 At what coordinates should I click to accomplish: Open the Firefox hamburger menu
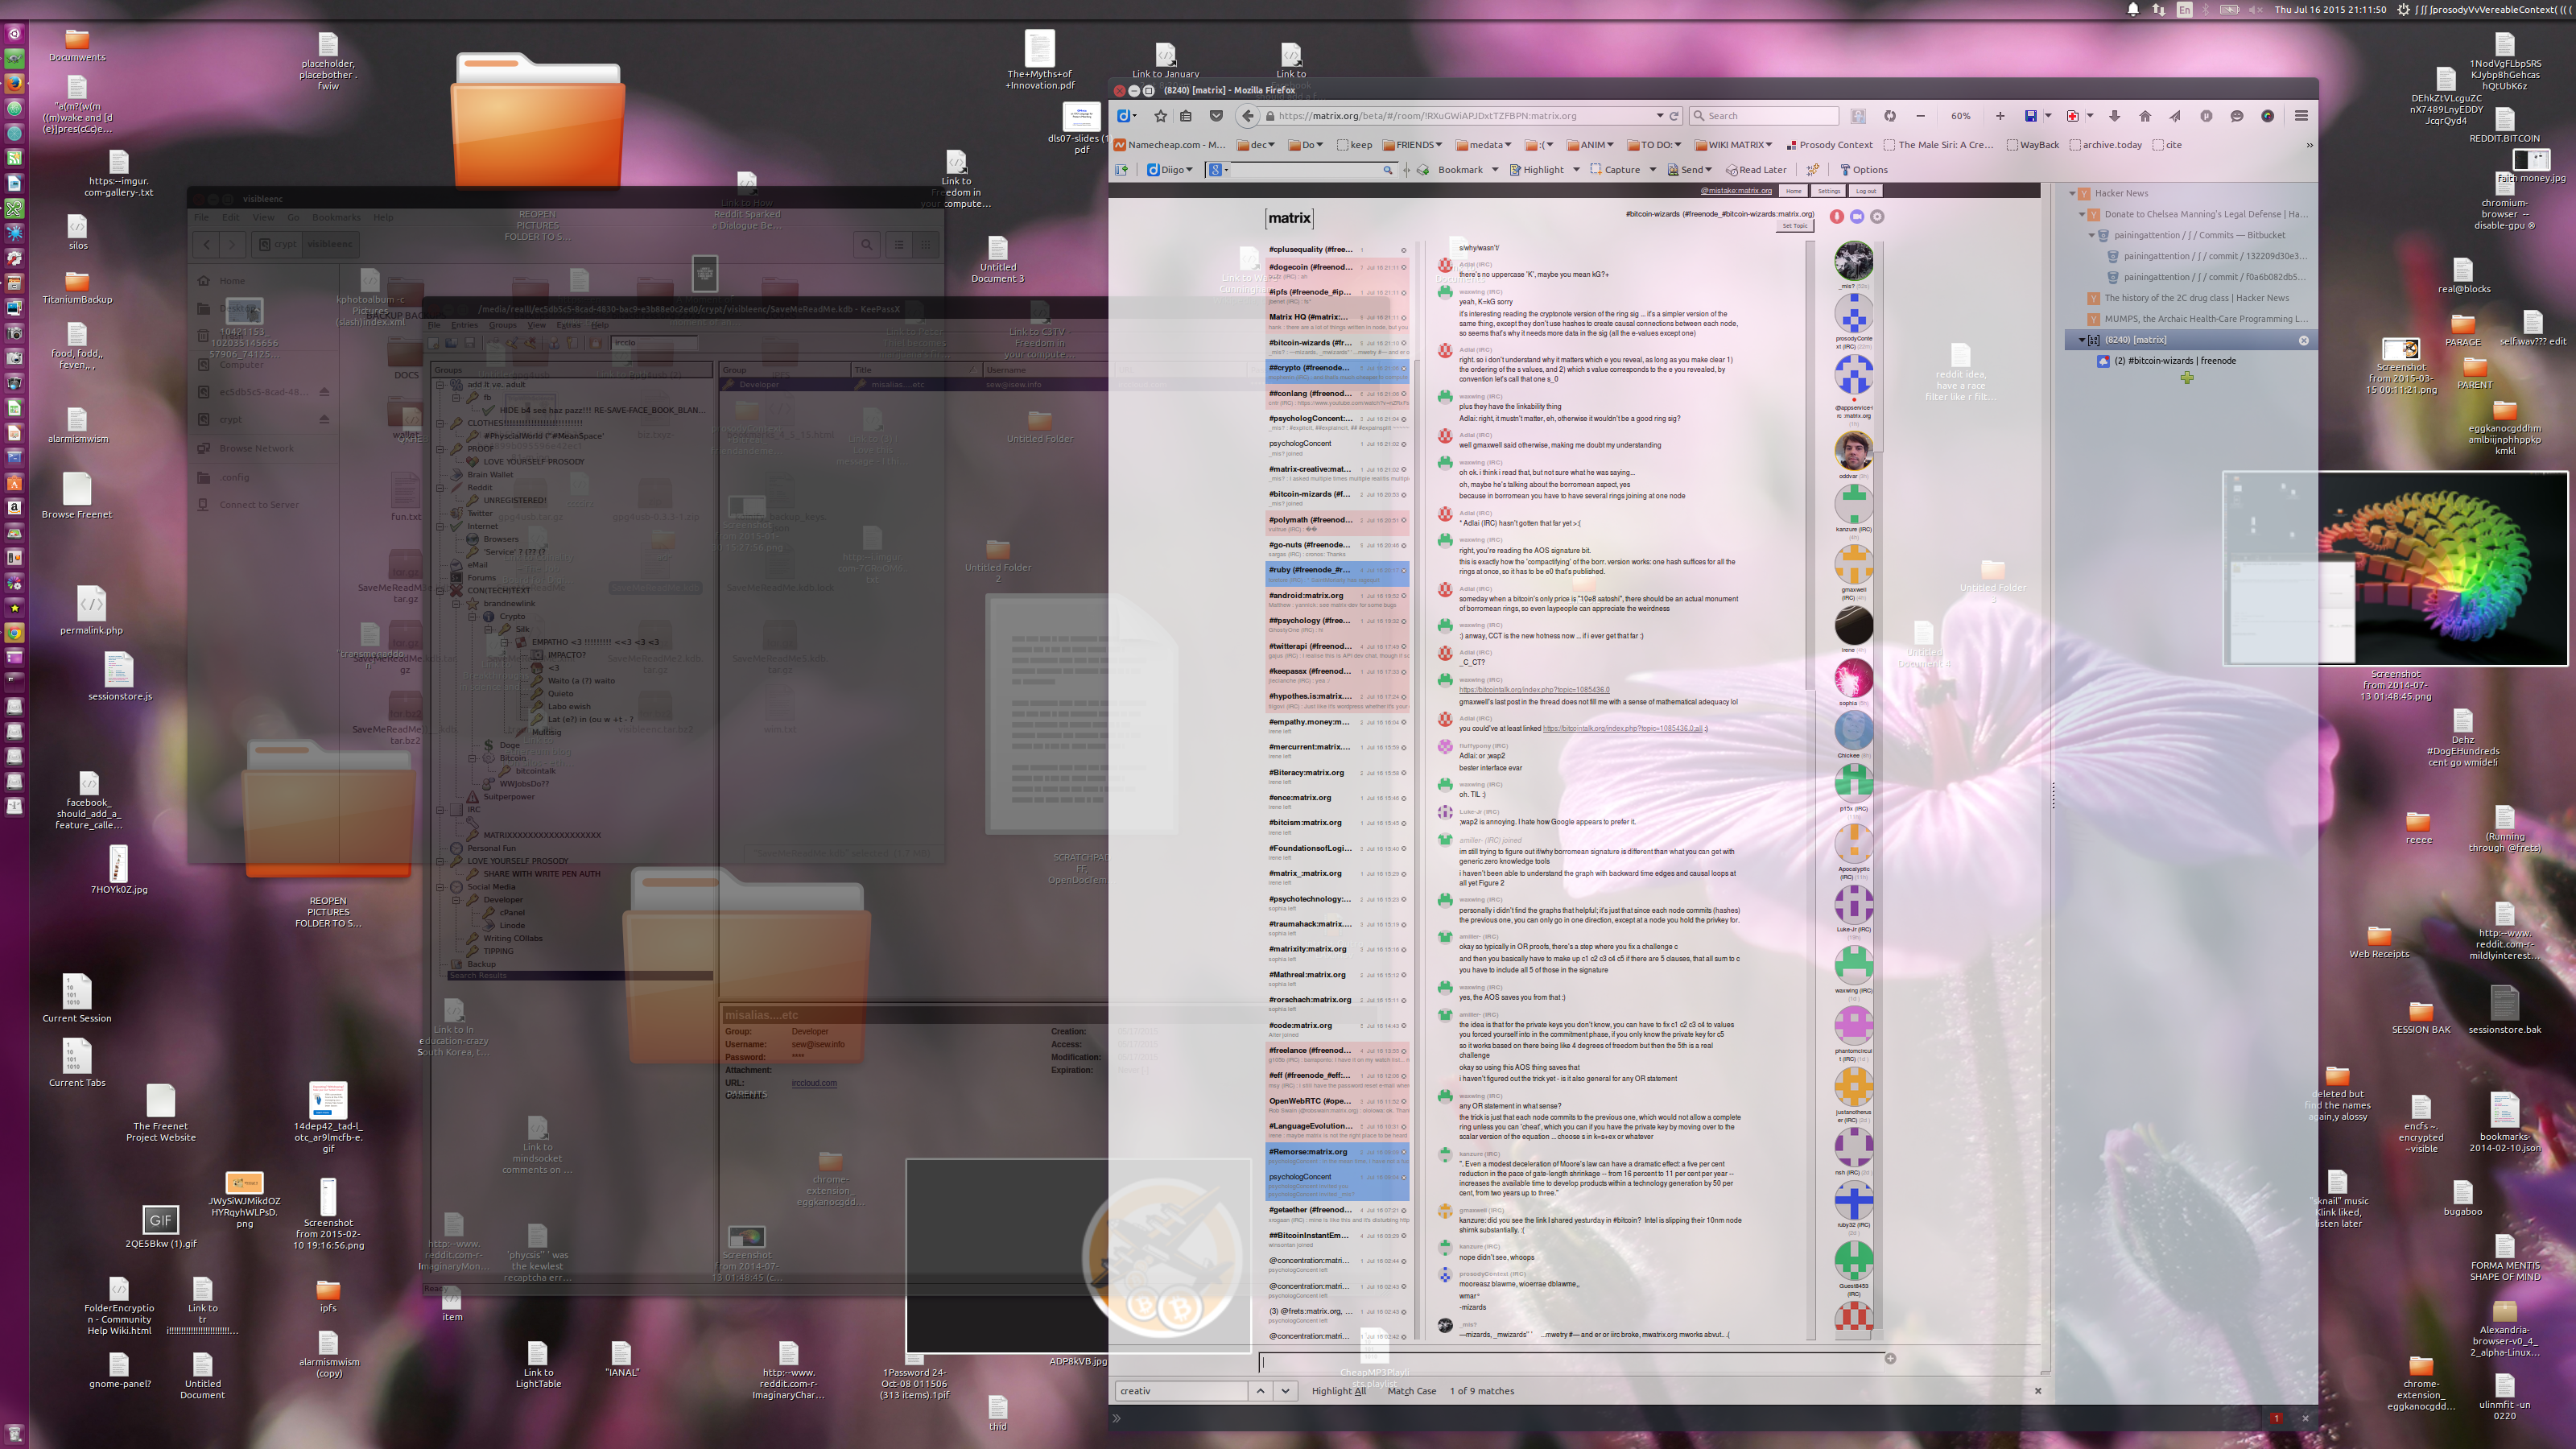[2301, 116]
